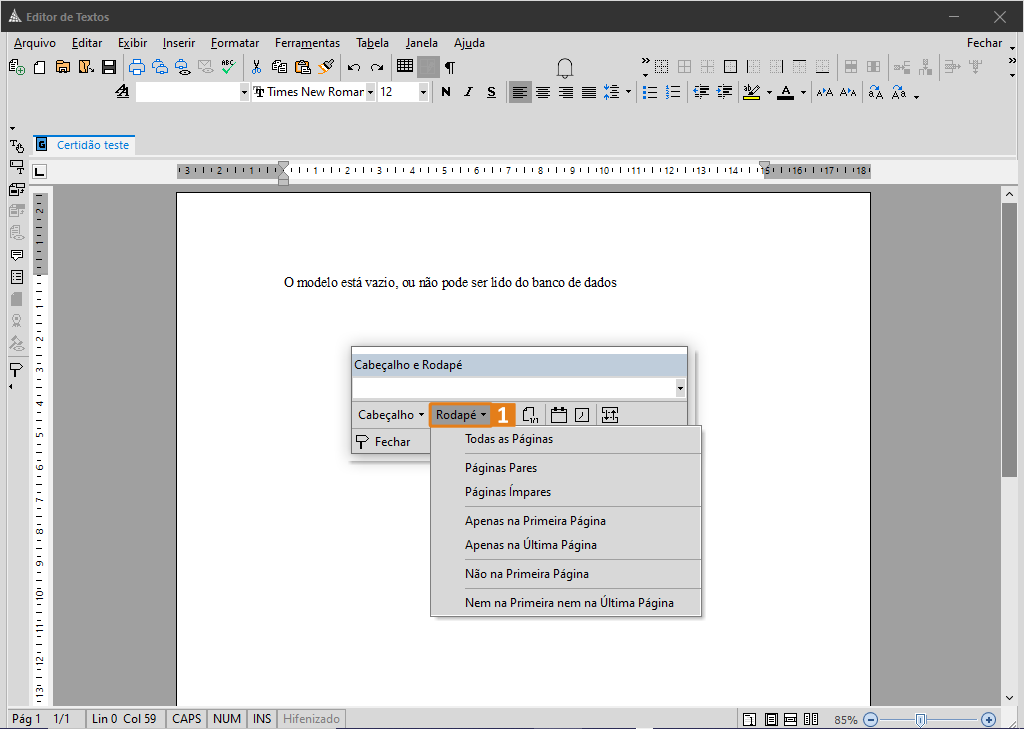Apply numbered list formatting

673,92
